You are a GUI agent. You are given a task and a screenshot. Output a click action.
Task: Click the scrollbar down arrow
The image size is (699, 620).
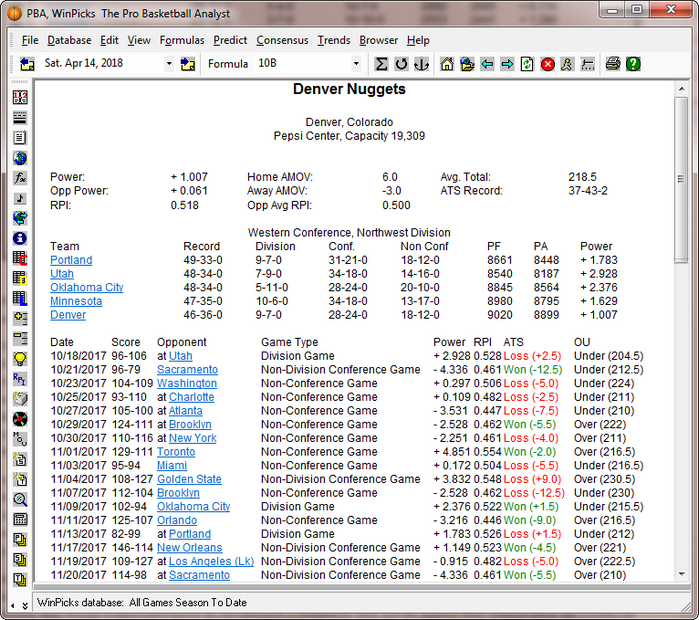[x=681, y=574]
